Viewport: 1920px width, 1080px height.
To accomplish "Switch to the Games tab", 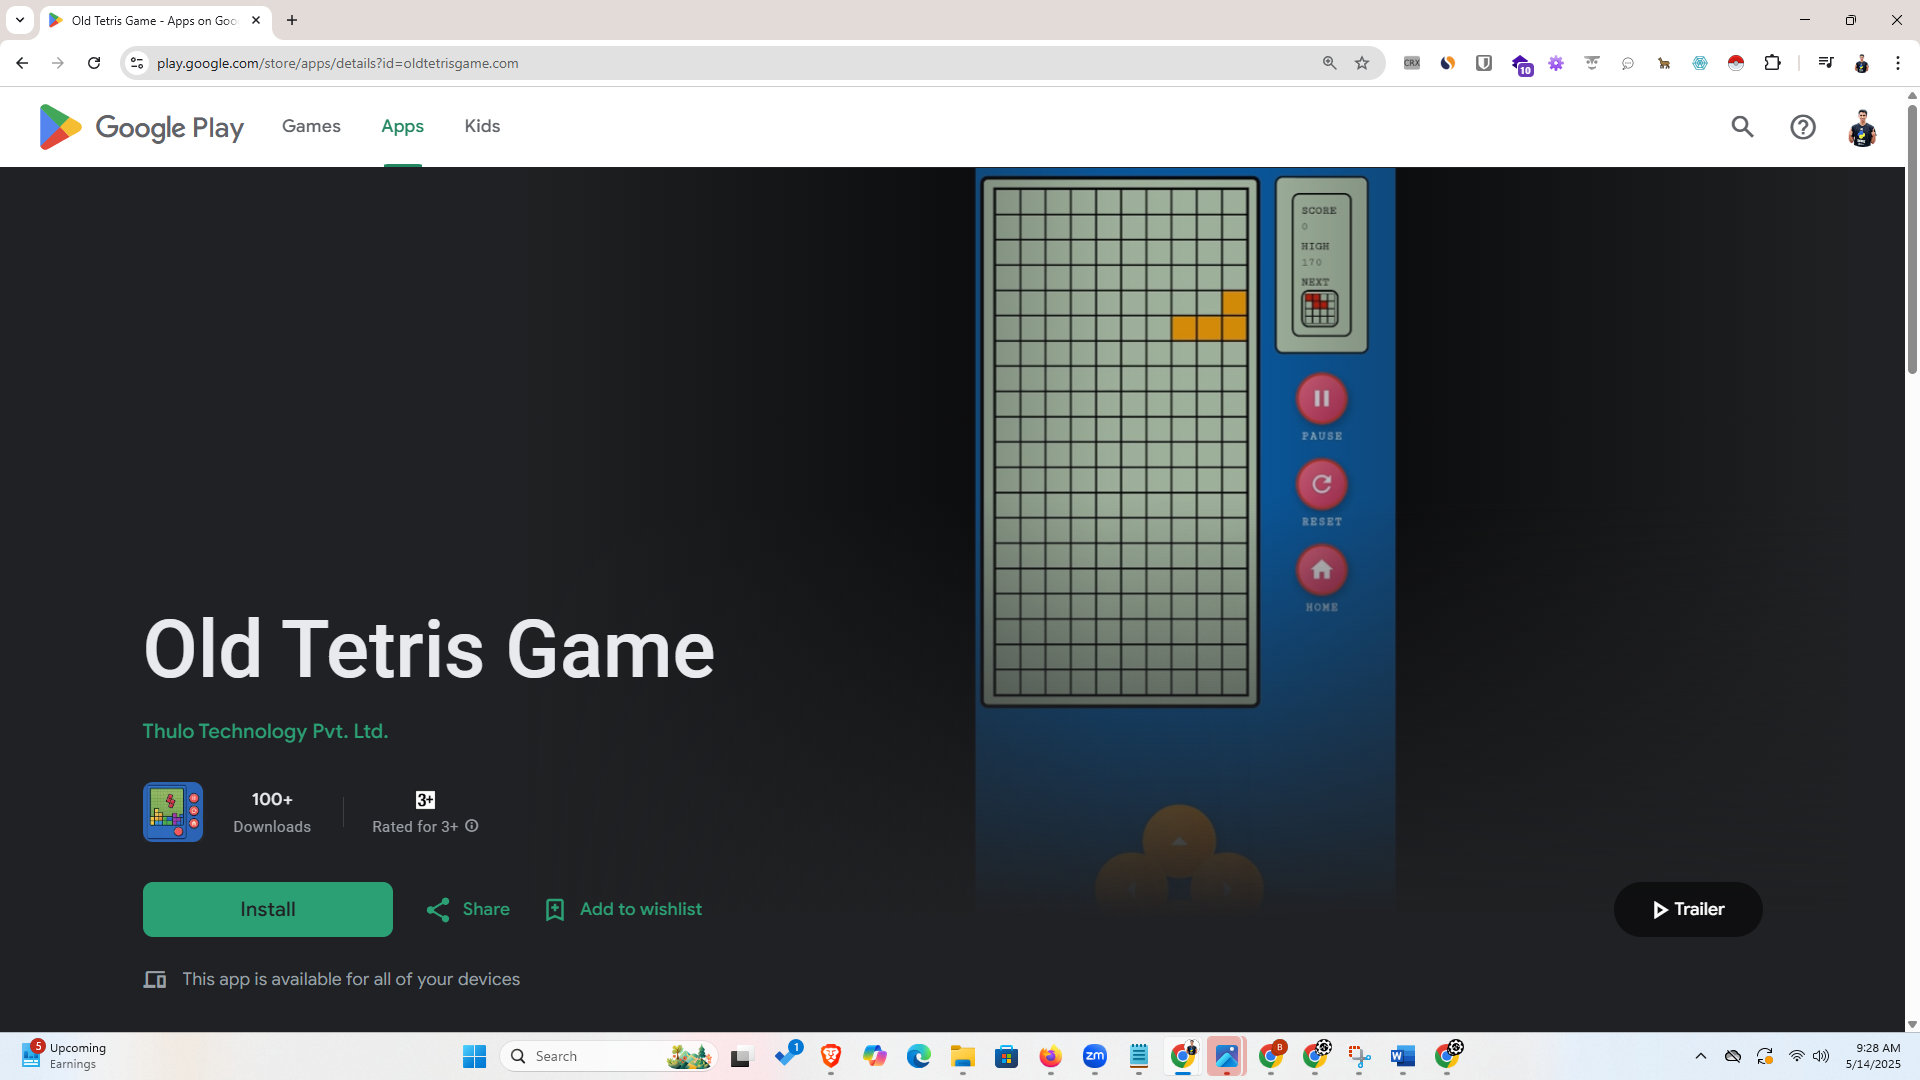I will tap(311, 126).
